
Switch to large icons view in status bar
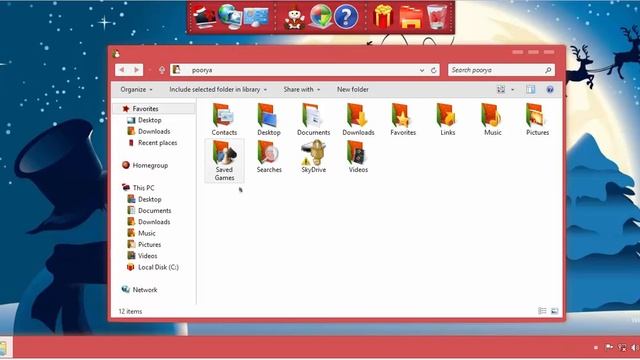tap(554, 311)
